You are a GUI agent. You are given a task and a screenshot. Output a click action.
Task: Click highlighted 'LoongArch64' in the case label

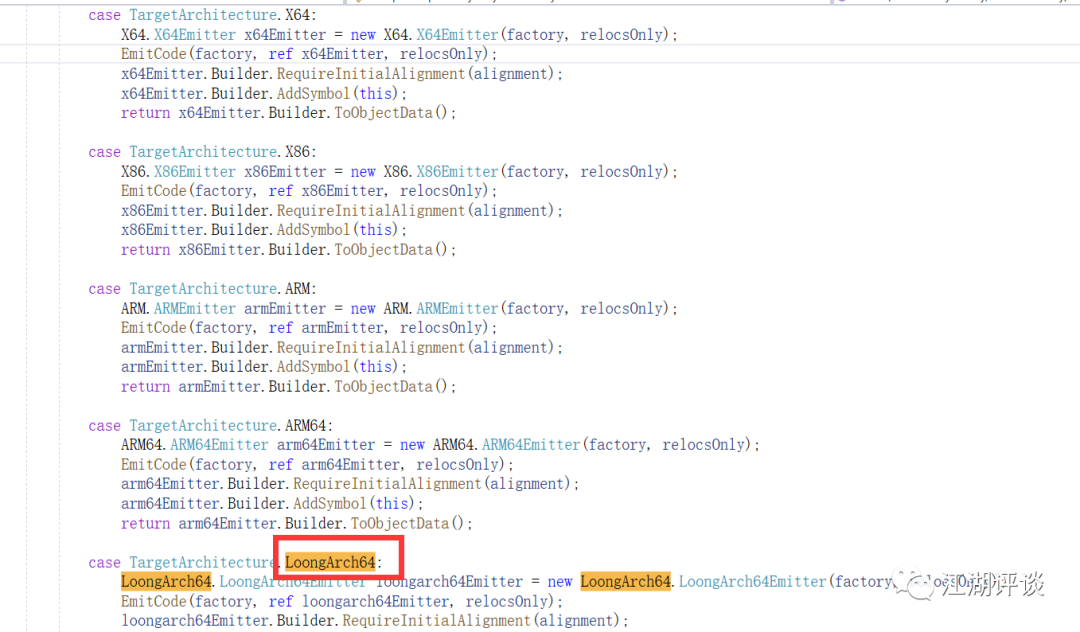pyautogui.click(x=330, y=562)
